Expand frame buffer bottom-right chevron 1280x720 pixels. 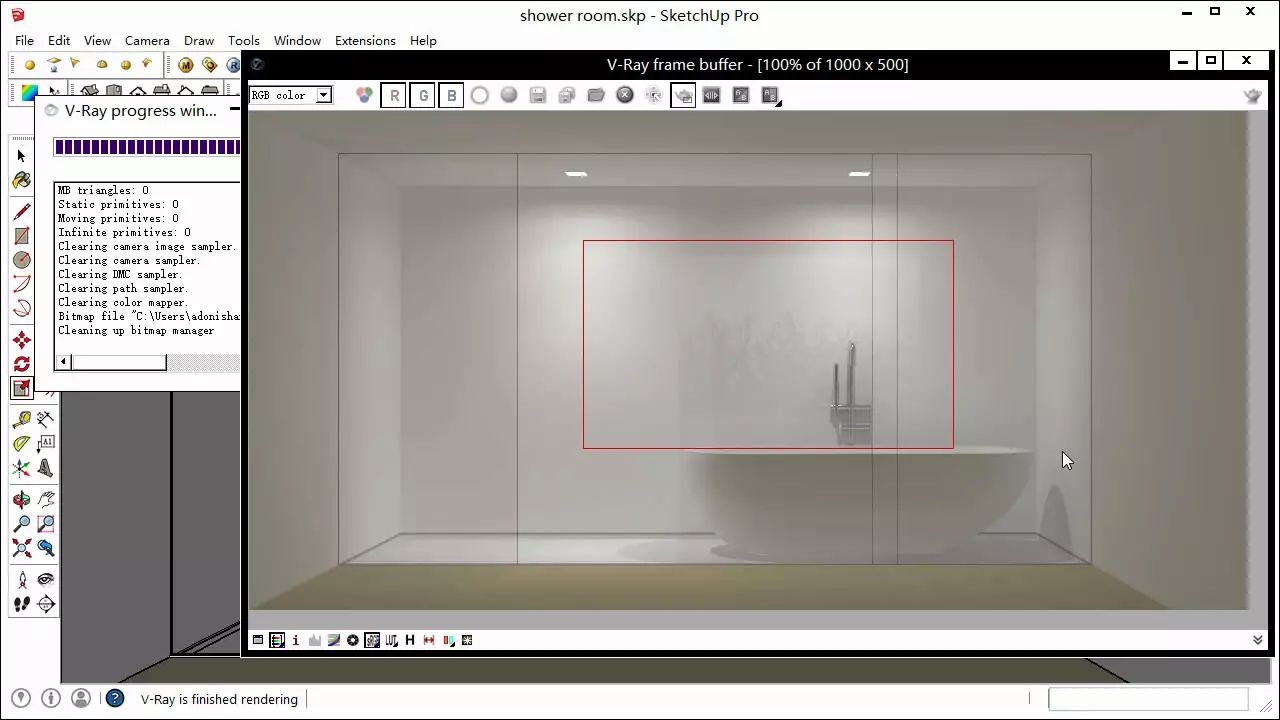point(1257,640)
